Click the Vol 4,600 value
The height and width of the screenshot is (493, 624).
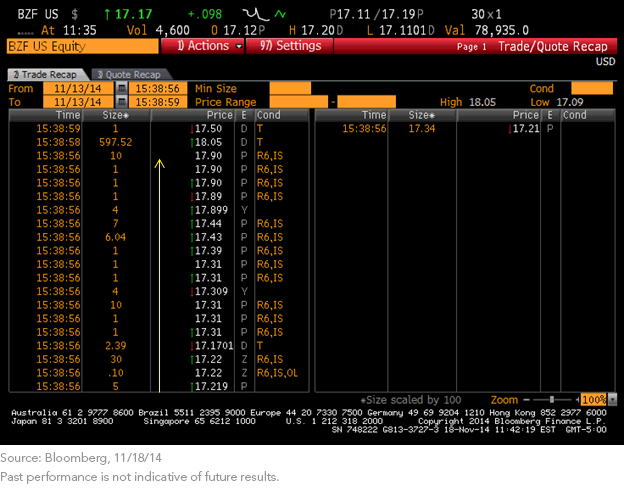point(173,30)
